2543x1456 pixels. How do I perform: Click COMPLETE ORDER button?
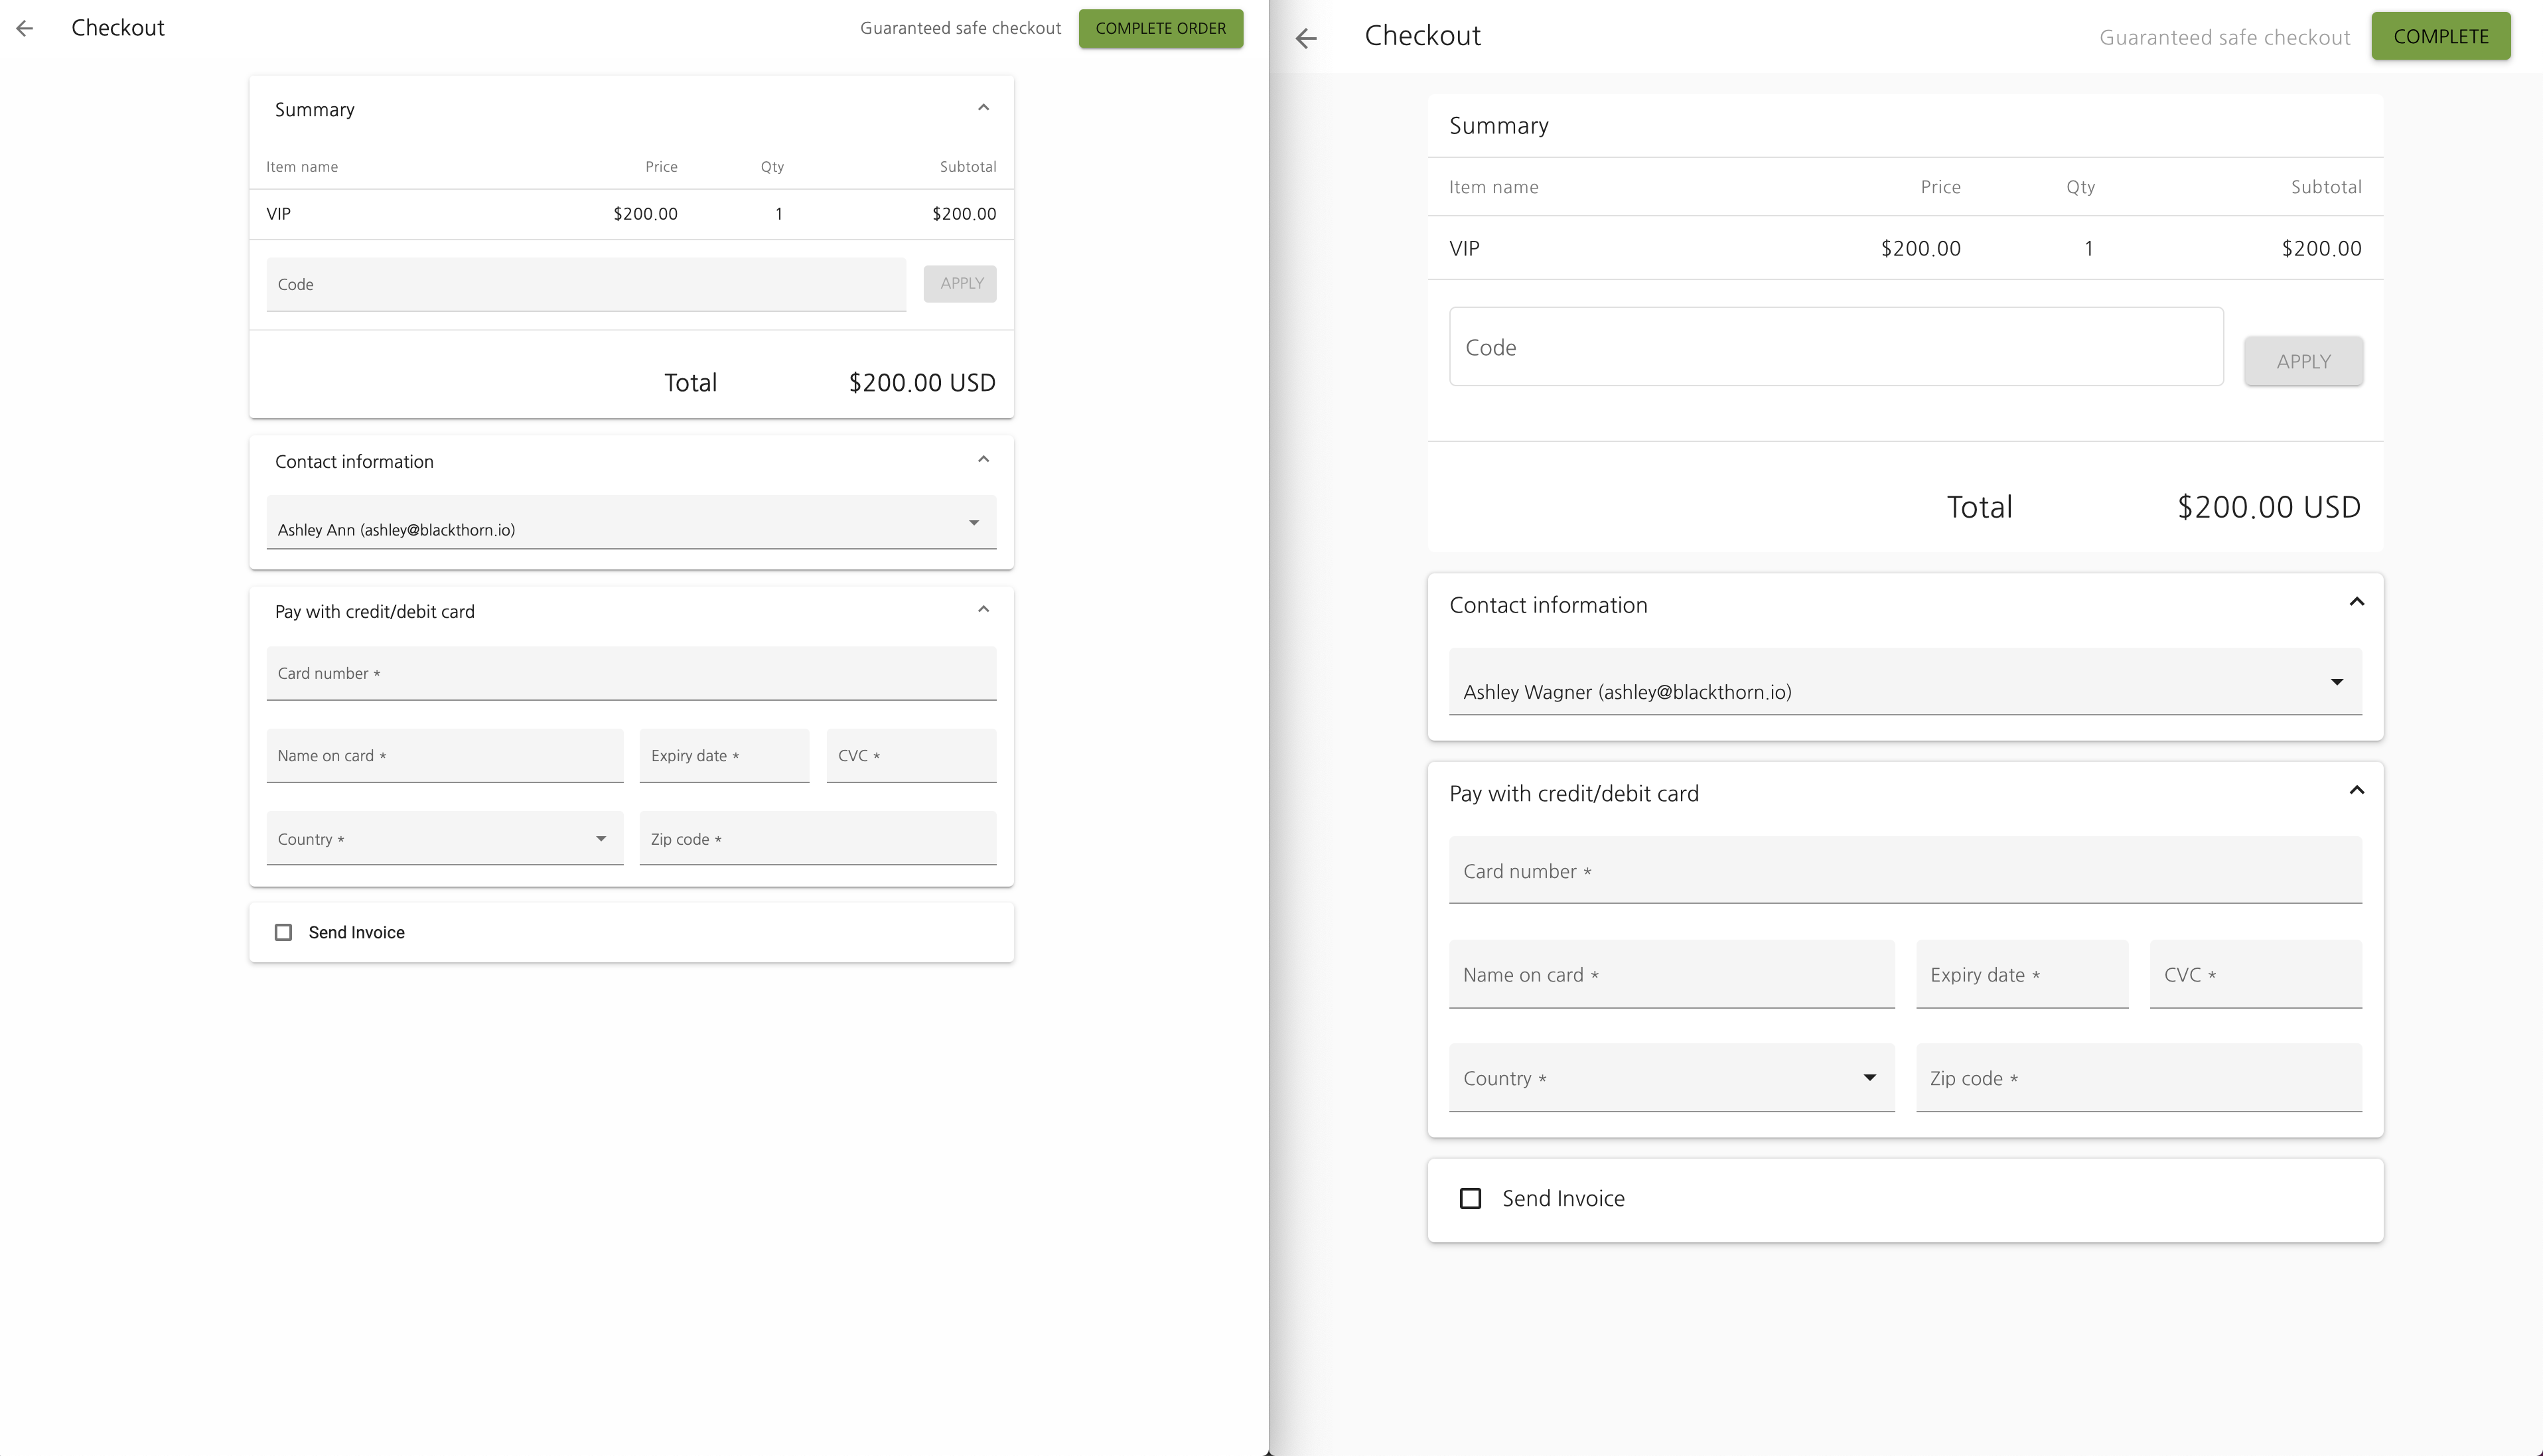[x=1160, y=28]
